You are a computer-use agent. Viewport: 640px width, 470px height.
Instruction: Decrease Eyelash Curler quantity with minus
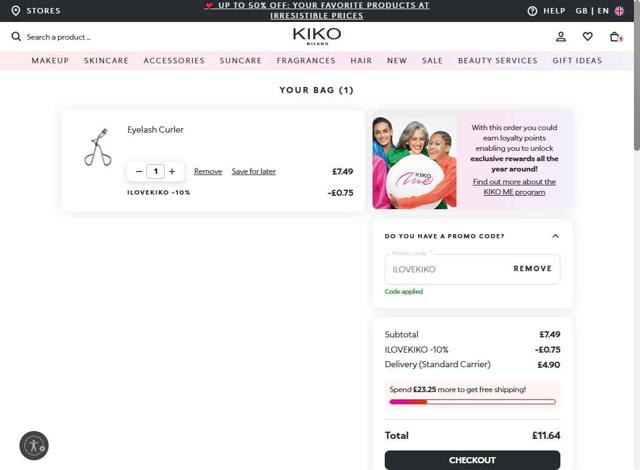tap(139, 171)
